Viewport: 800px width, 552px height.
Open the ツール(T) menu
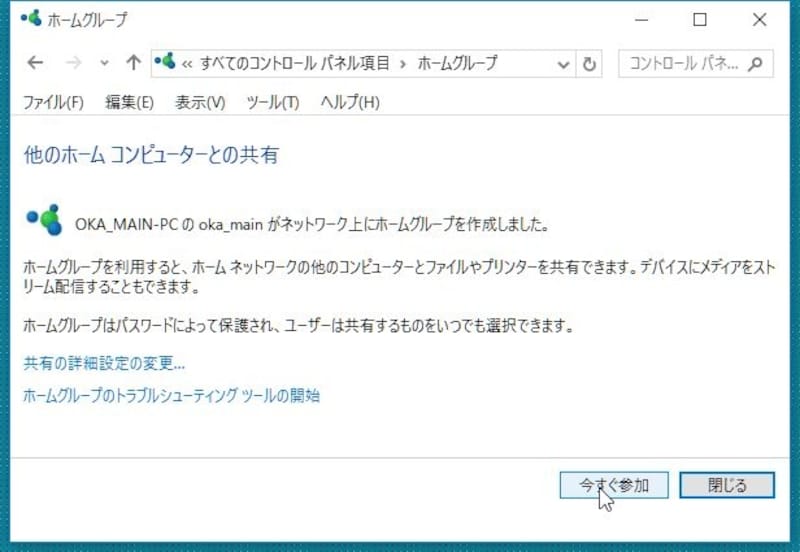[x=272, y=102]
